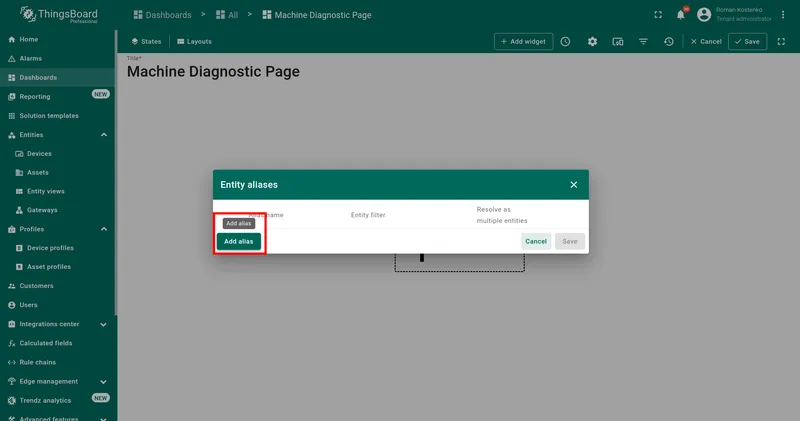Open dashboard settings gear icon

tap(592, 41)
